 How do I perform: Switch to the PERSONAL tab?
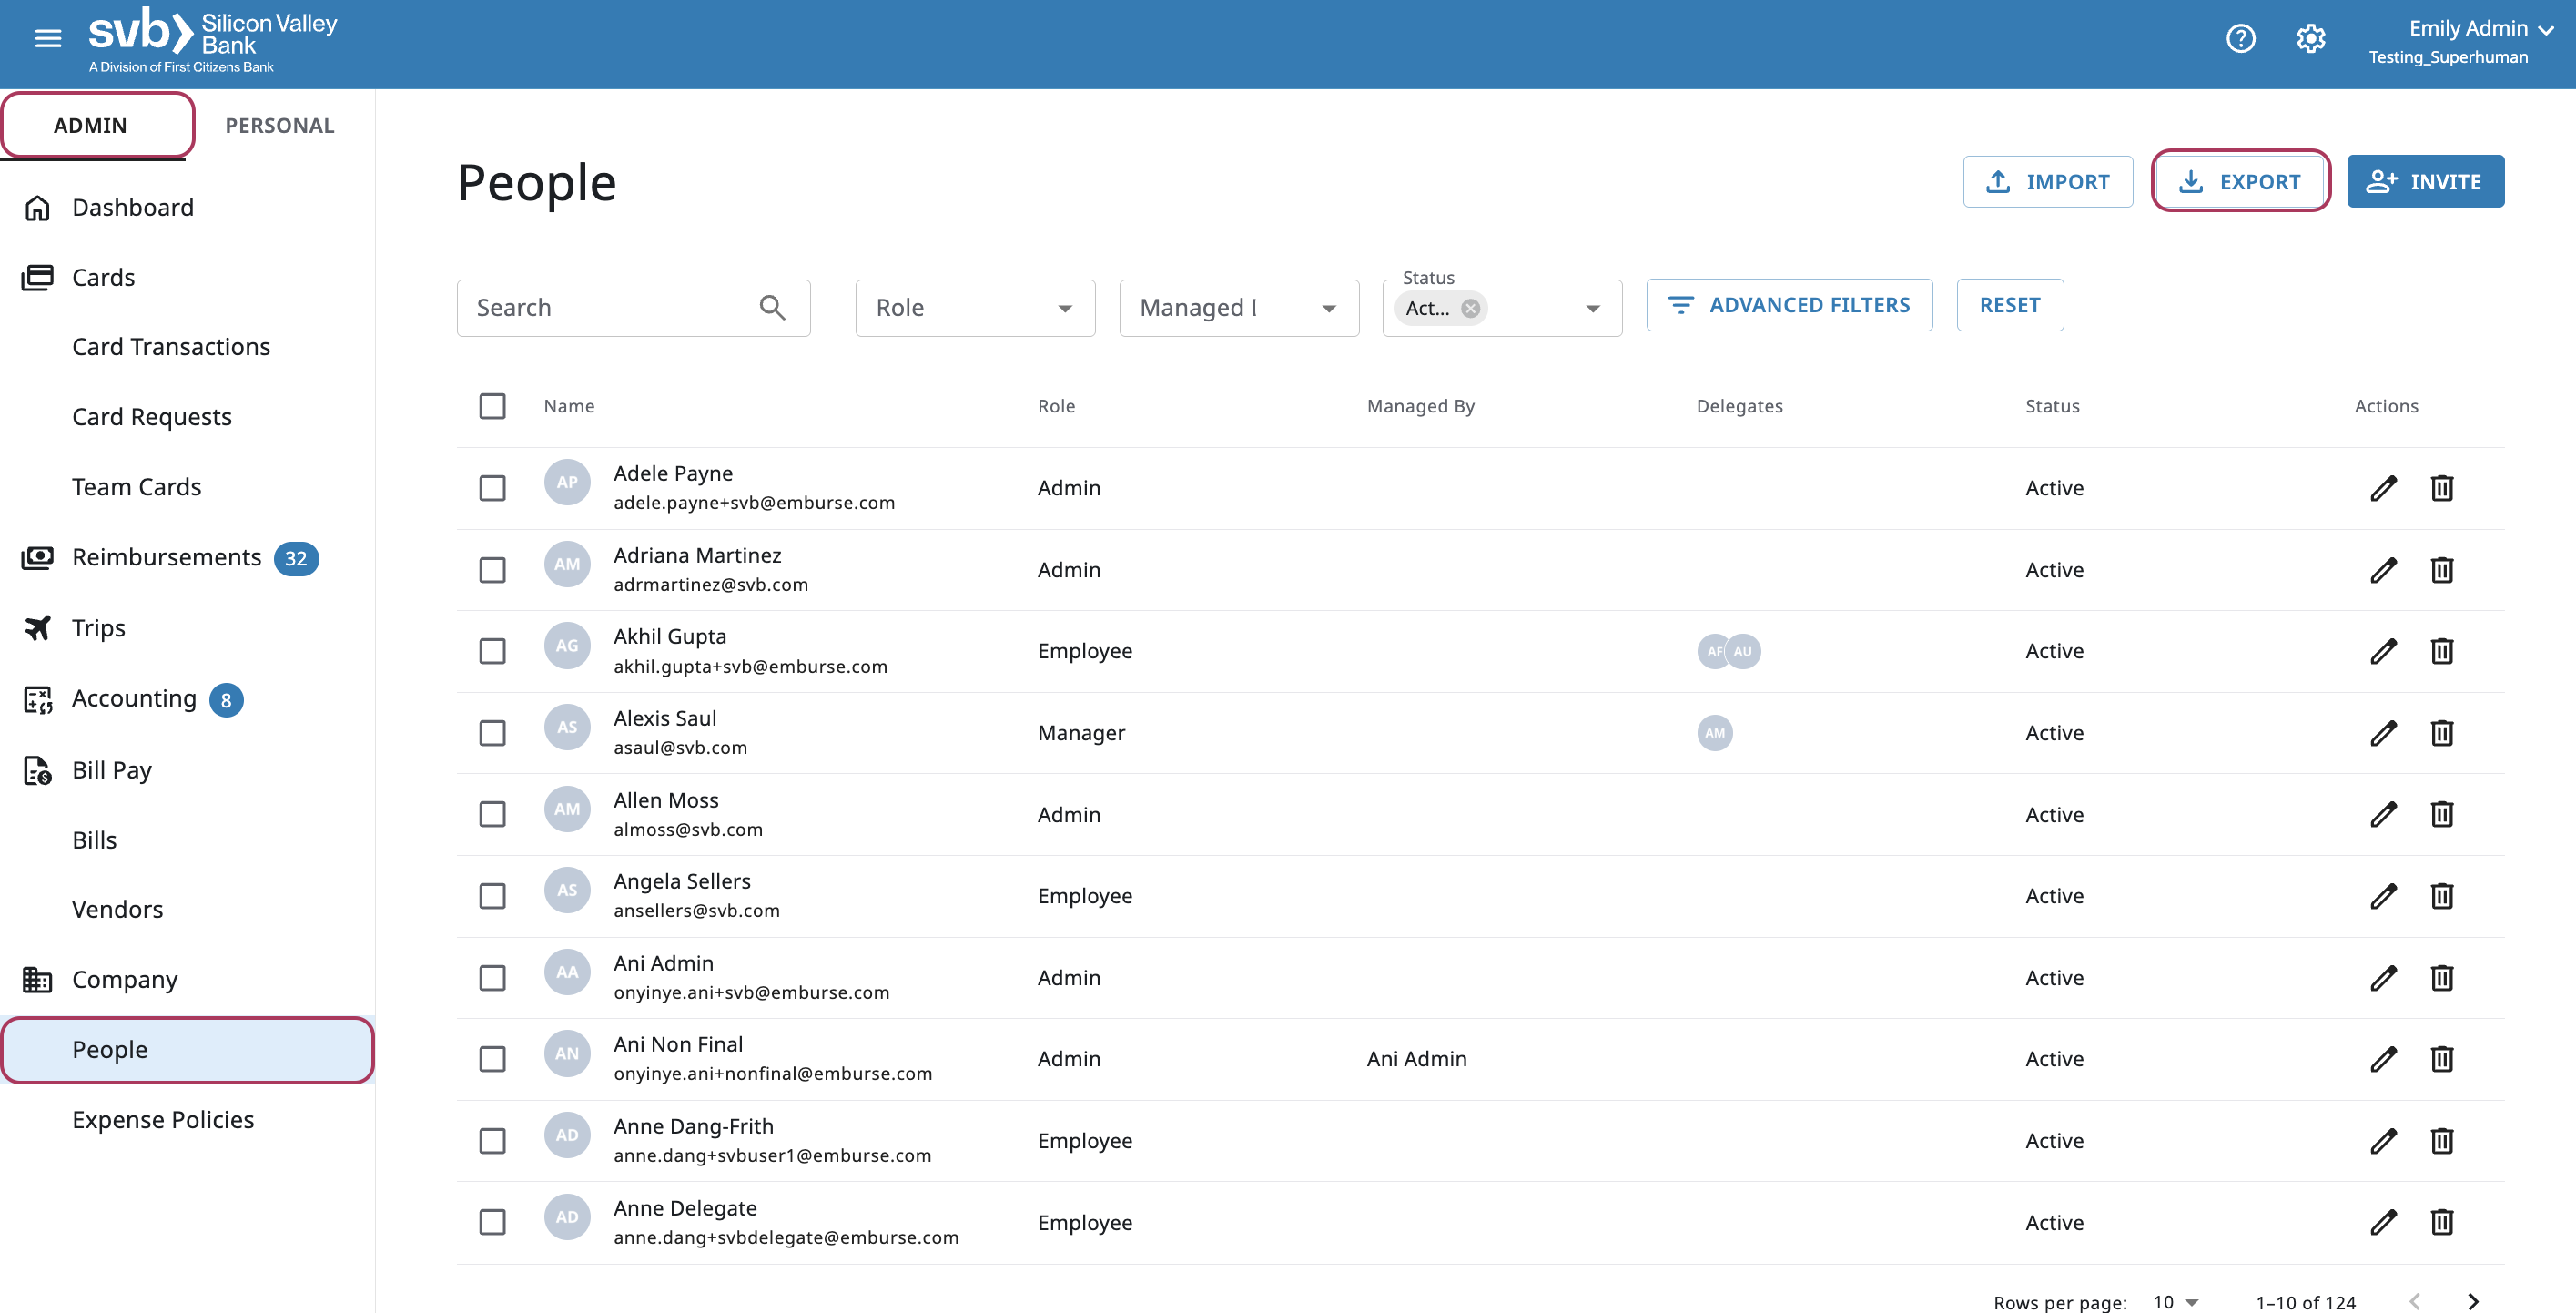tap(280, 125)
